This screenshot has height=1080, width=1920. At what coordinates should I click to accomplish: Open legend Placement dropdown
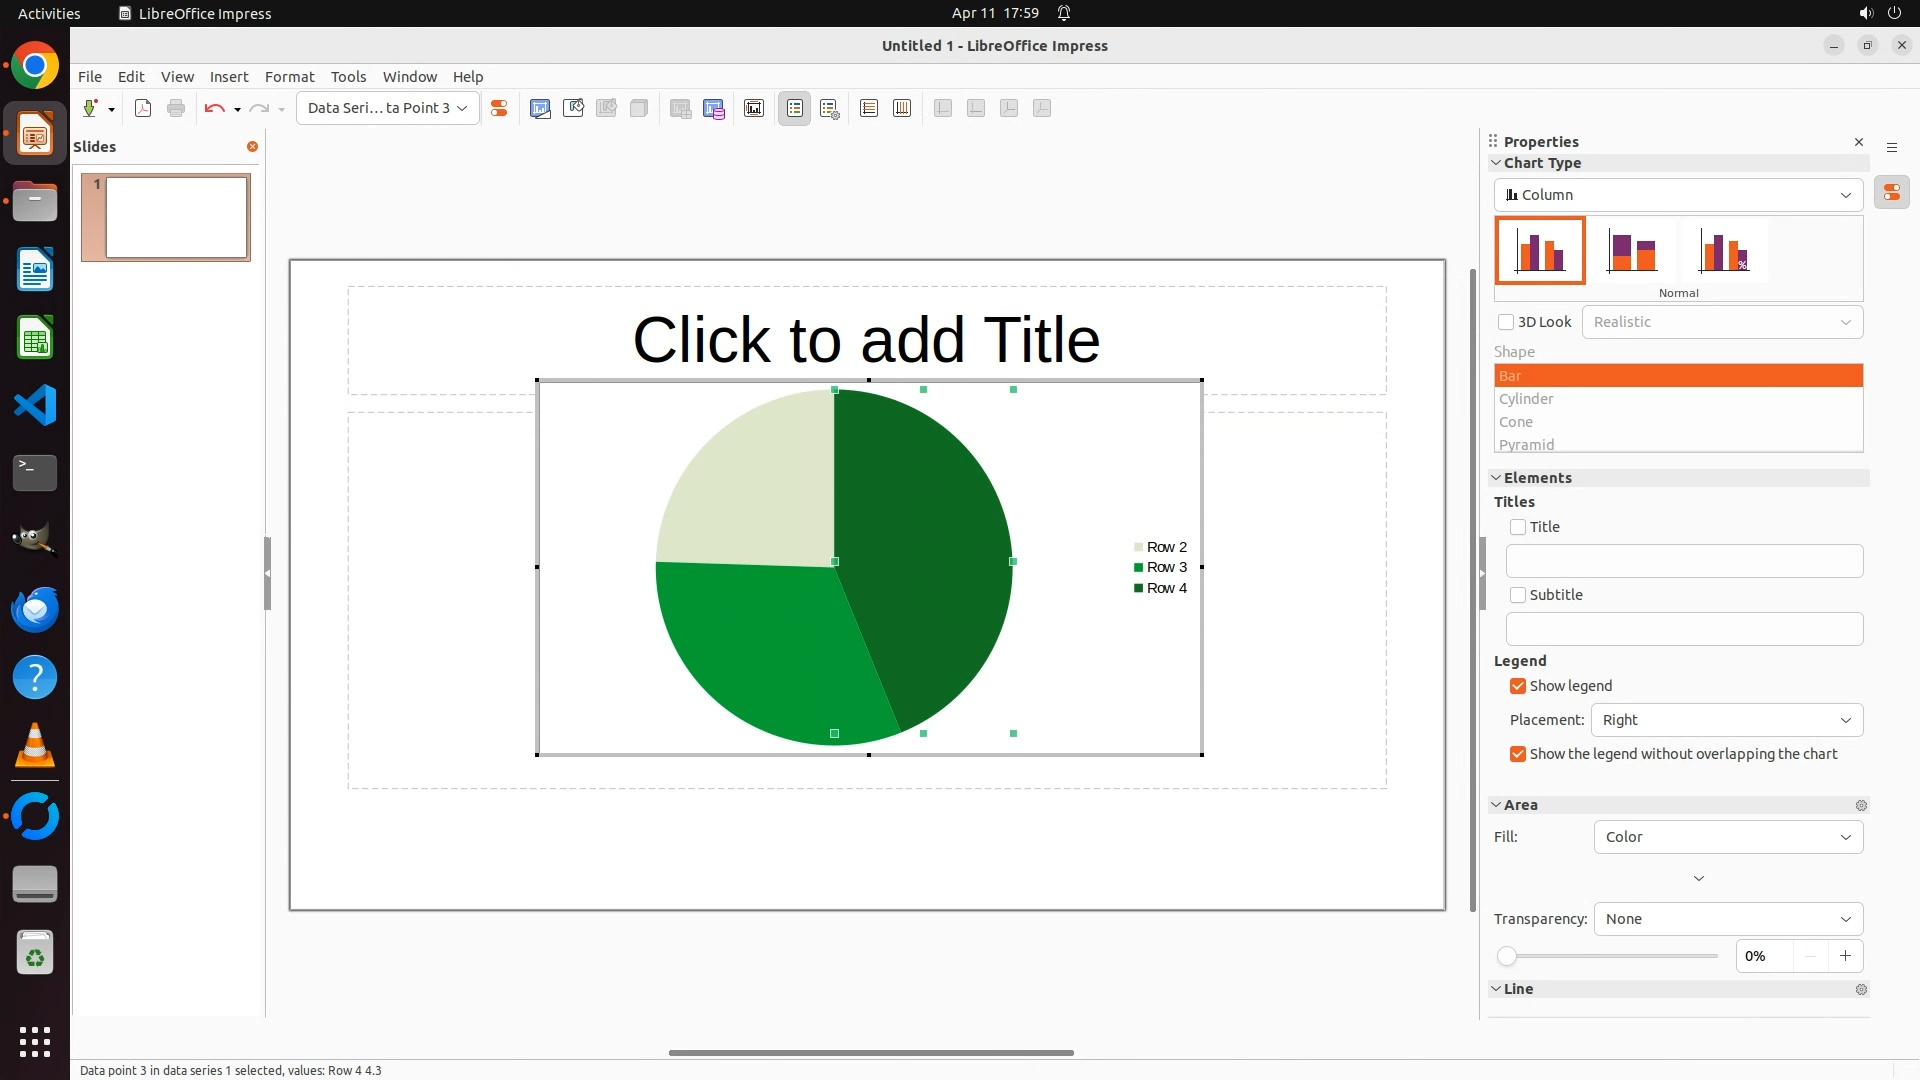click(1727, 720)
